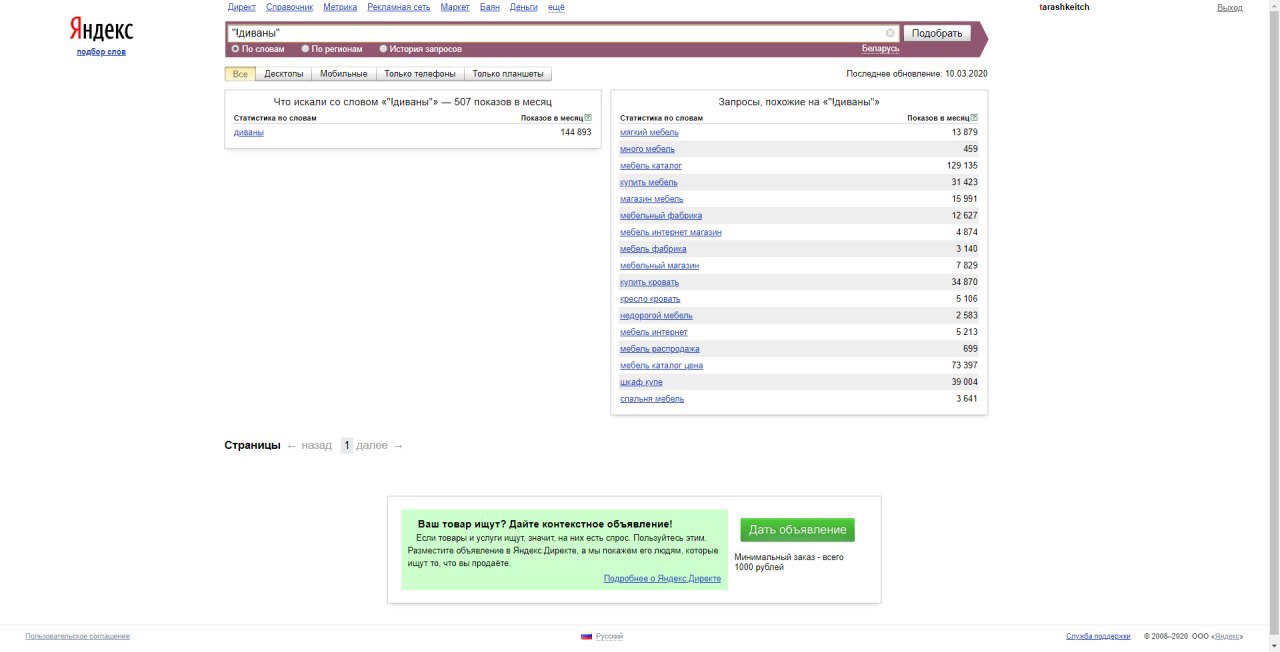Click 'Выход' logout link
The width and height of the screenshot is (1280, 652).
pos(1230,7)
